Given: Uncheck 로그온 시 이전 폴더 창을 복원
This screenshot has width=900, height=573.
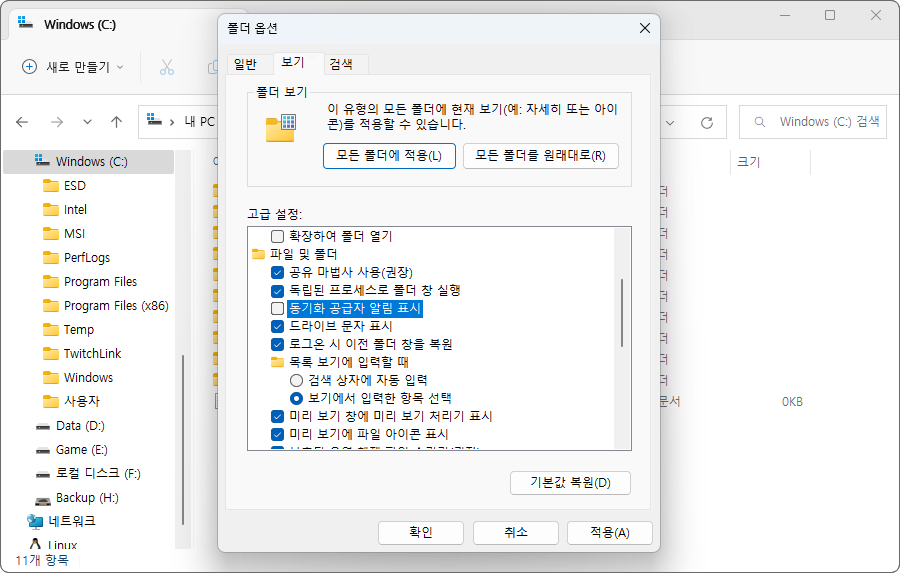Looking at the screenshot, I should (x=277, y=344).
